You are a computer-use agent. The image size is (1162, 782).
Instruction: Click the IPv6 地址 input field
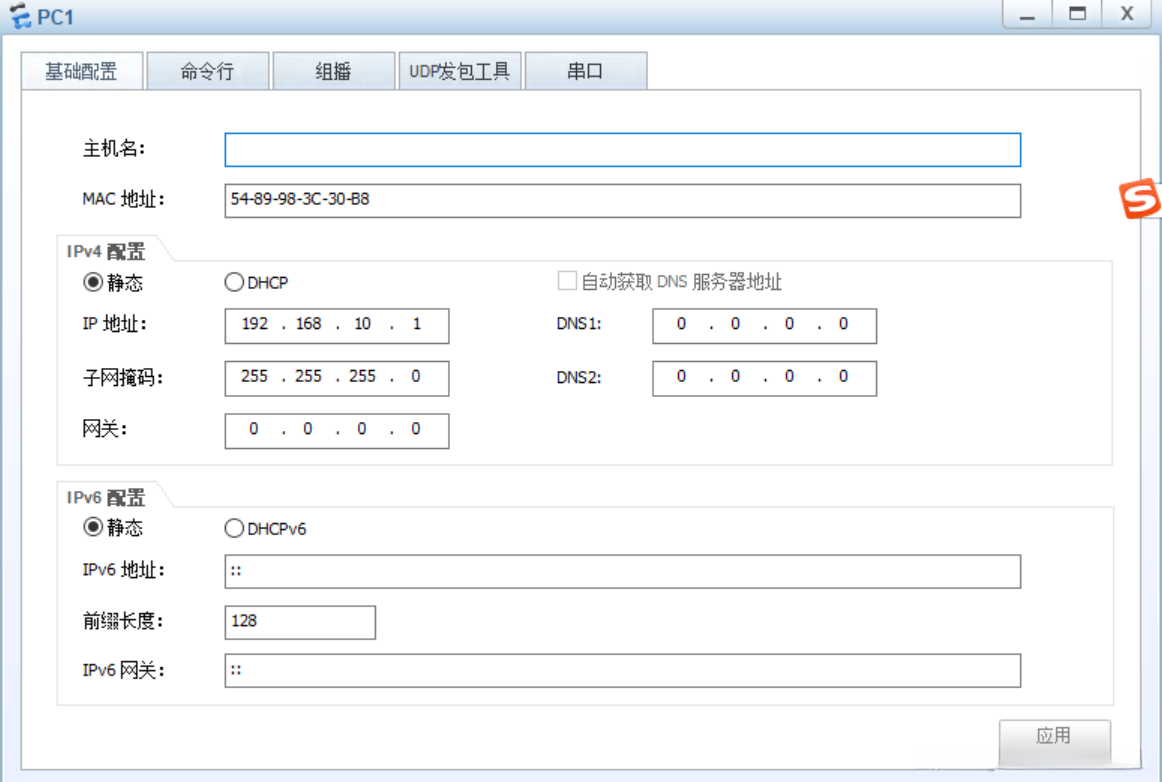click(622, 571)
